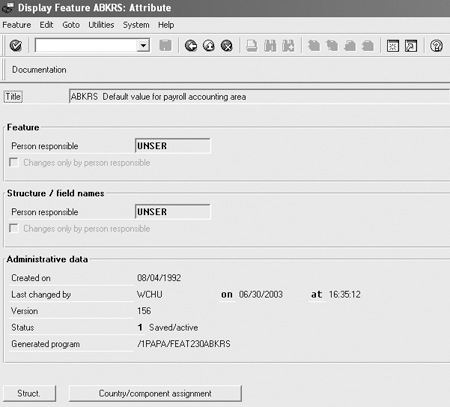Open the Feature menu

[17, 25]
